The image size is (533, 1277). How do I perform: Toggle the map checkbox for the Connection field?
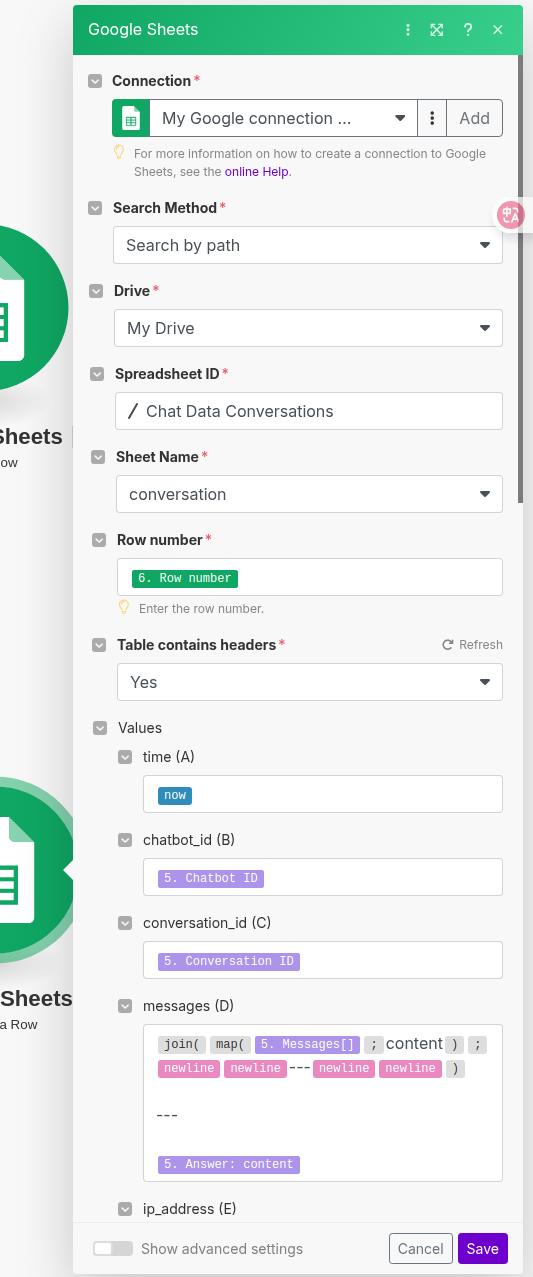pyautogui.click(x=95, y=81)
